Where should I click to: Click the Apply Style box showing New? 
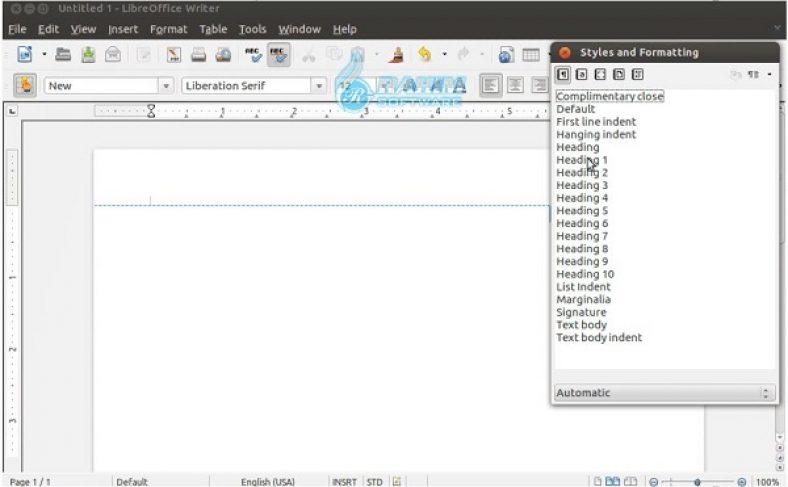point(102,85)
